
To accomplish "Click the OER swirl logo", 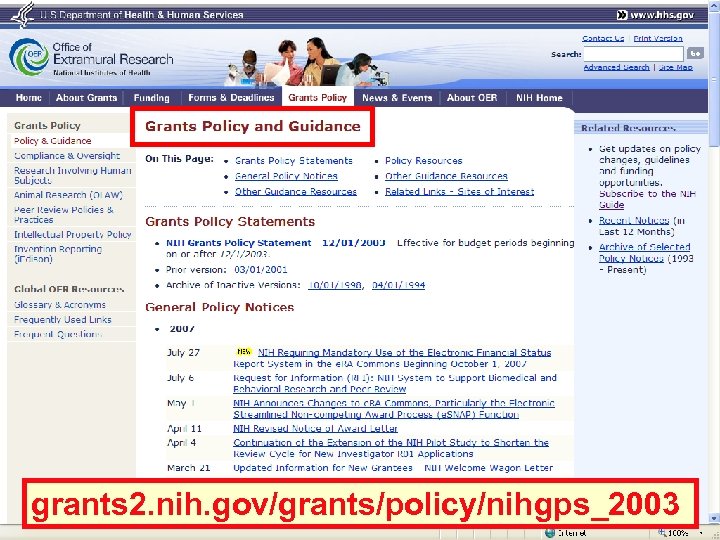I will coord(29,56).
